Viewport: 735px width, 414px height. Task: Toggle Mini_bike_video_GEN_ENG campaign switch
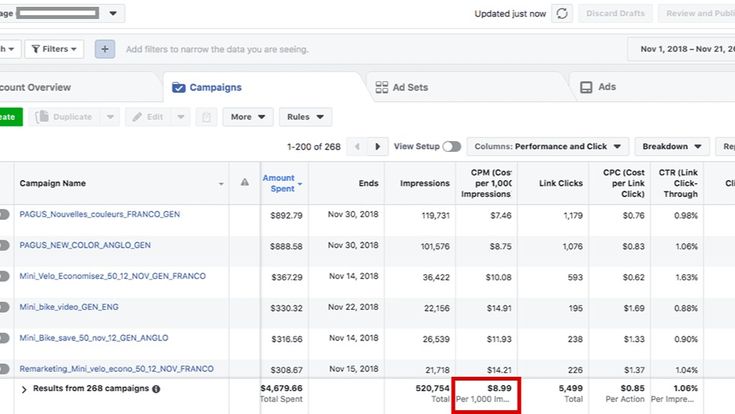tap(3, 308)
